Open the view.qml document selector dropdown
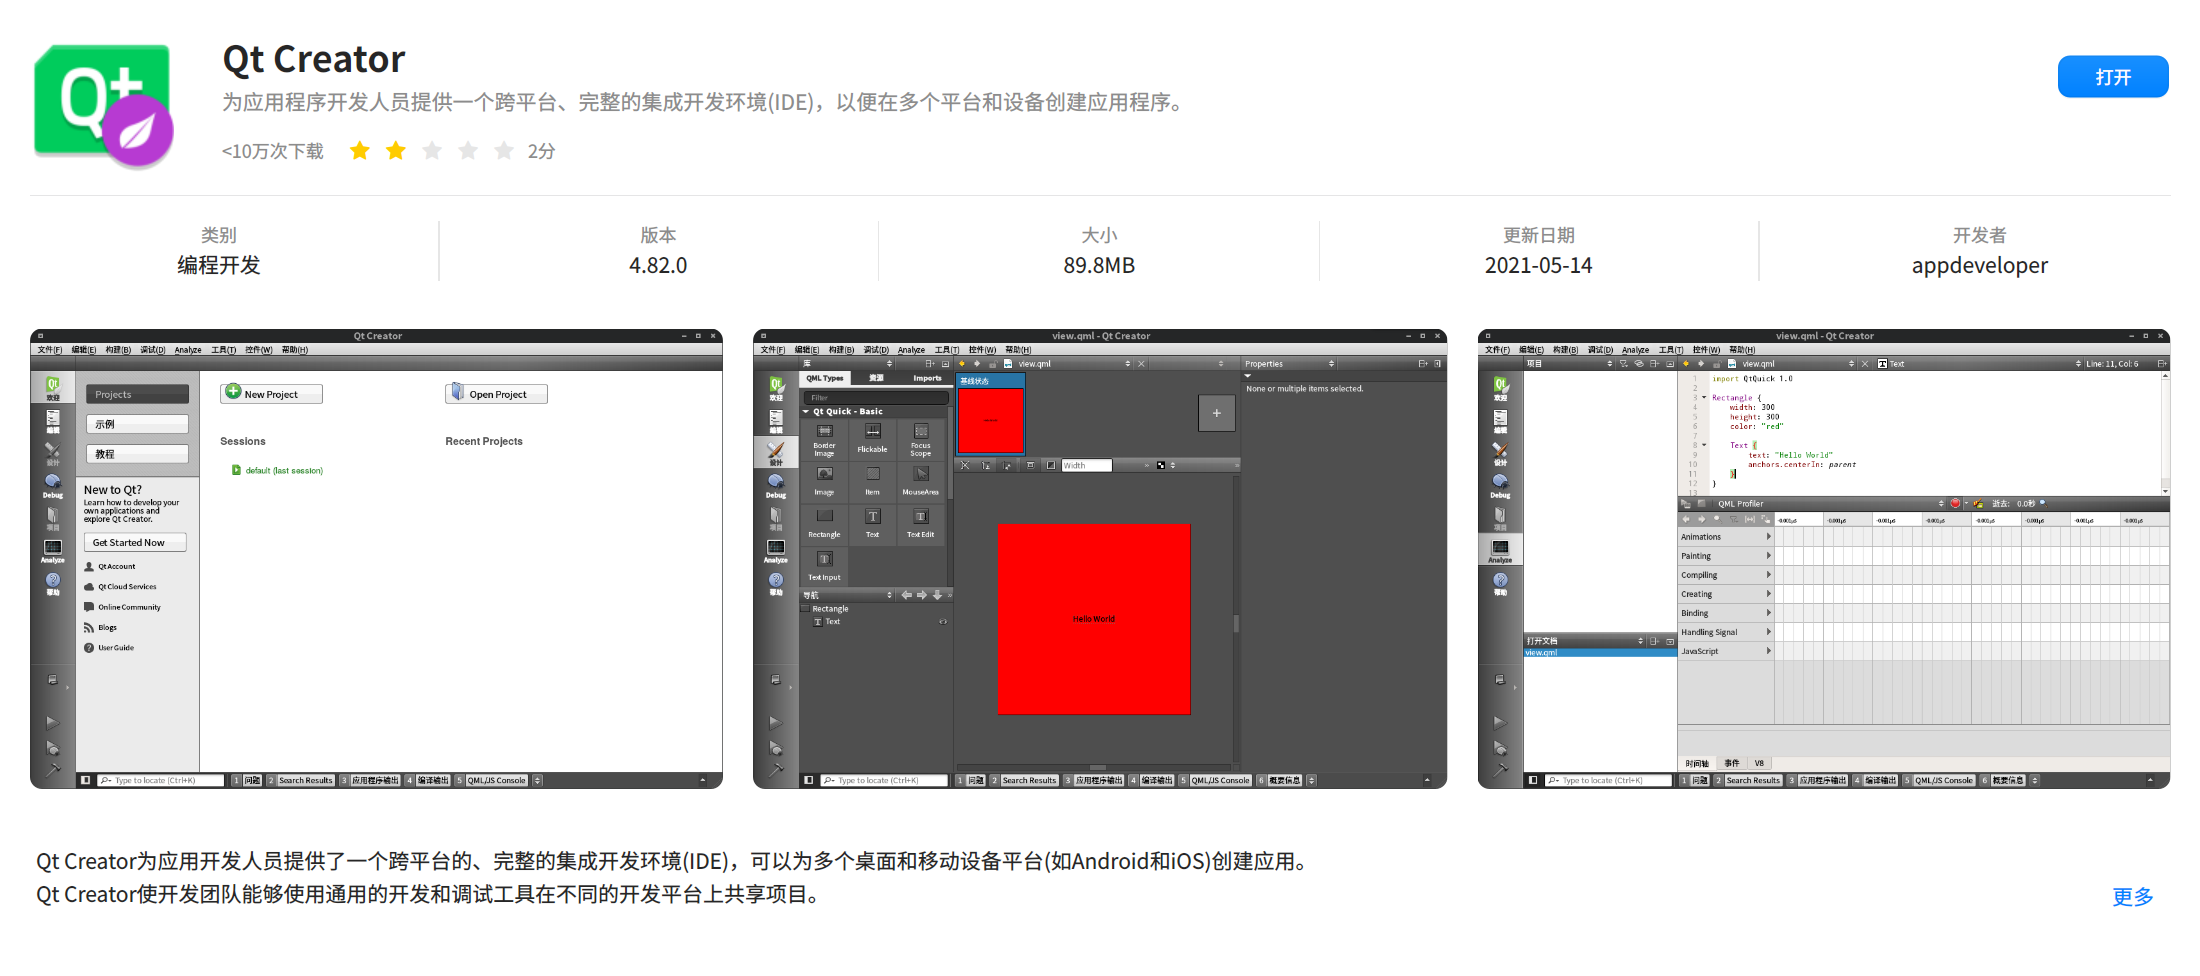2200x976 pixels. tap(1128, 364)
